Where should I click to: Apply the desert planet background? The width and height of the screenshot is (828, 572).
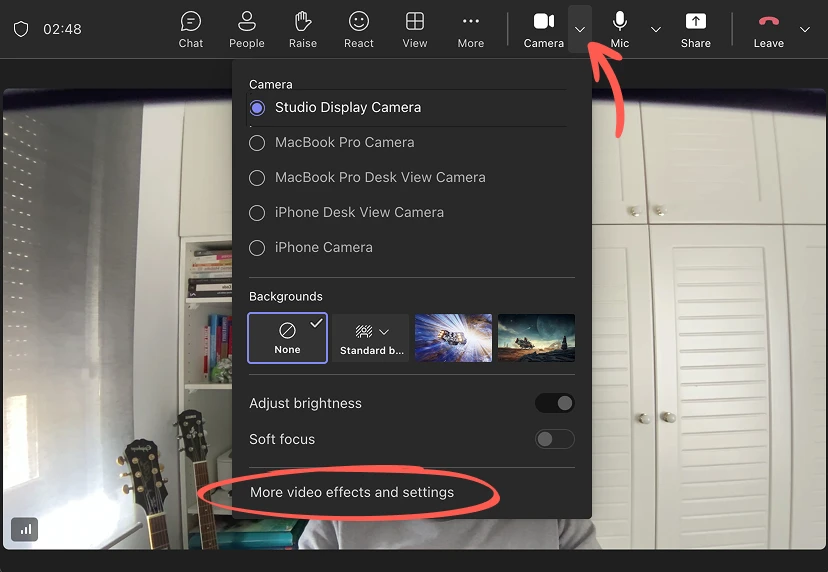pyautogui.click(x=536, y=338)
